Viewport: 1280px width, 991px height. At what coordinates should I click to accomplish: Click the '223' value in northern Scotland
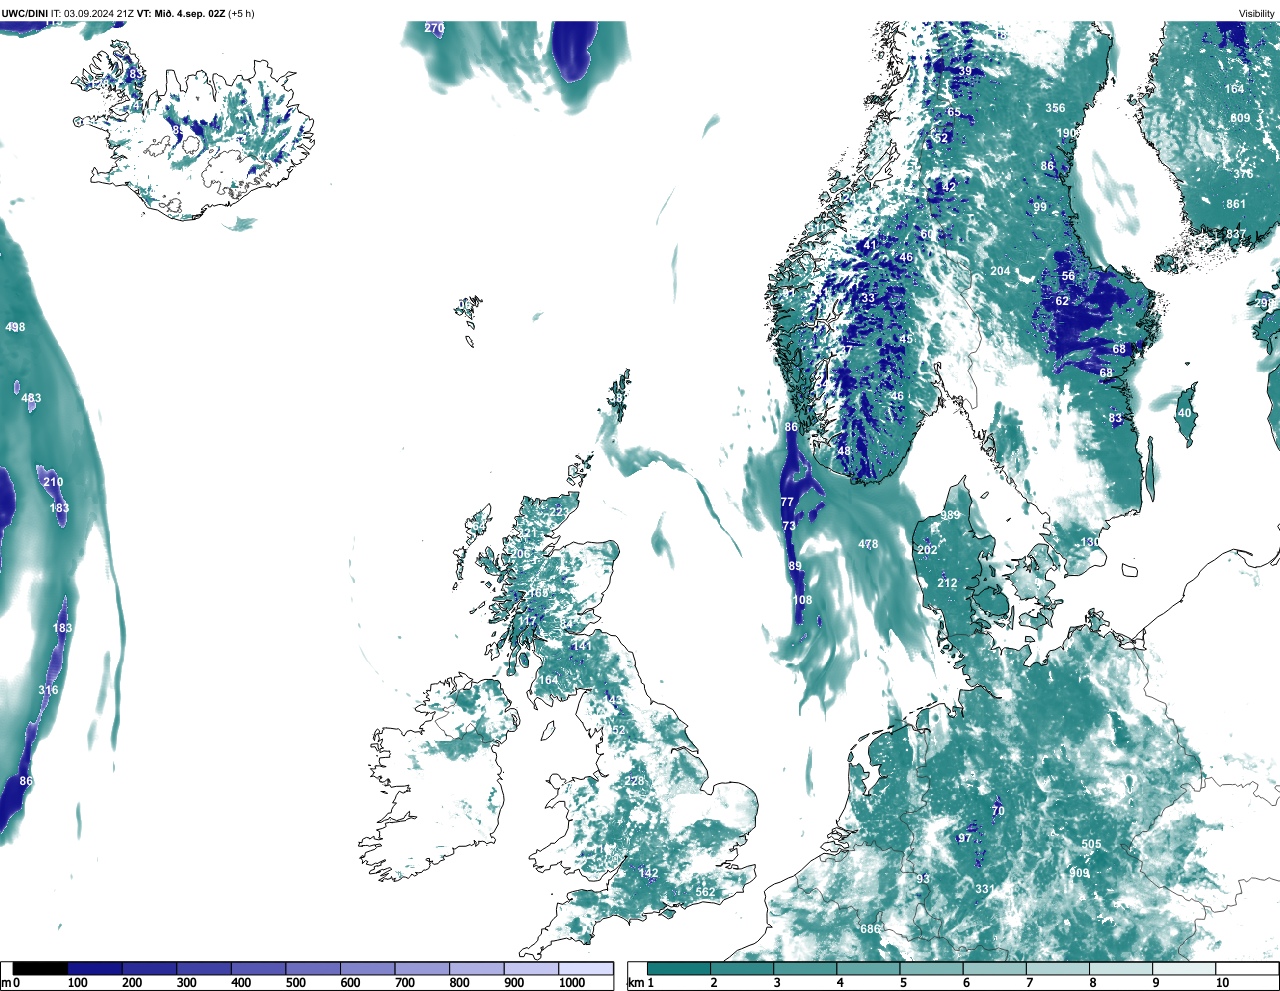click(x=559, y=512)
